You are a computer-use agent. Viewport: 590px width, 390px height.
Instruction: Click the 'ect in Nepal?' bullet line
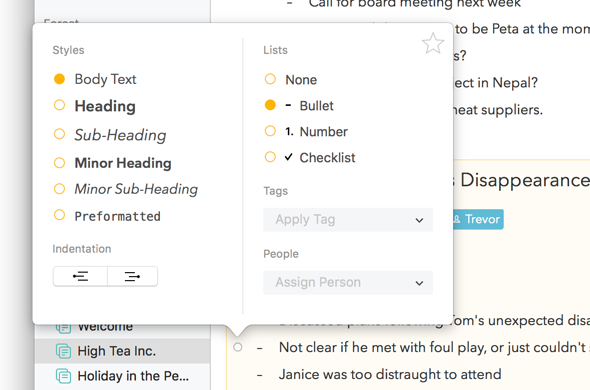496,82
